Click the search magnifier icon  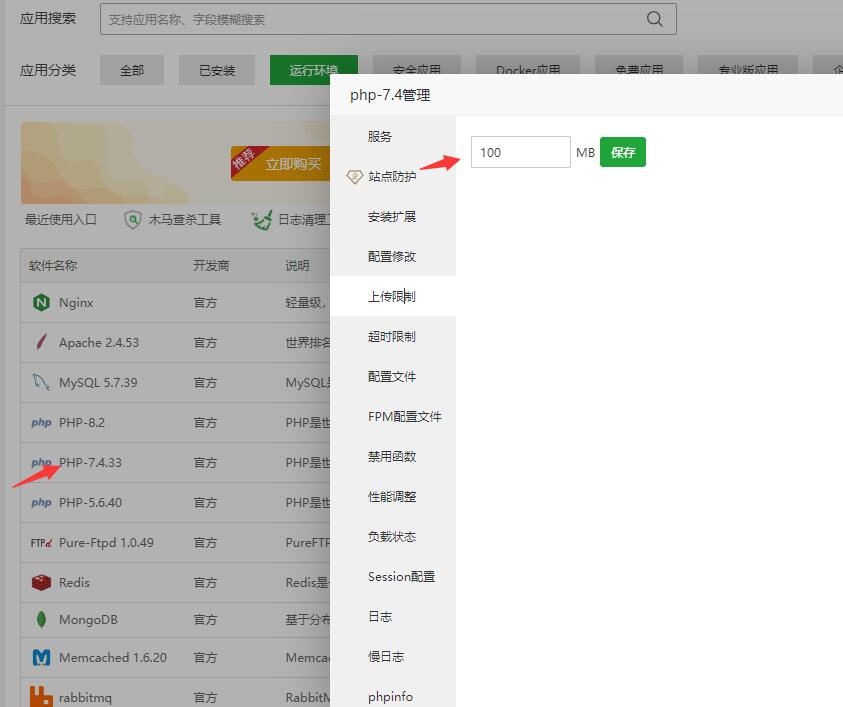tap(654, 19)
